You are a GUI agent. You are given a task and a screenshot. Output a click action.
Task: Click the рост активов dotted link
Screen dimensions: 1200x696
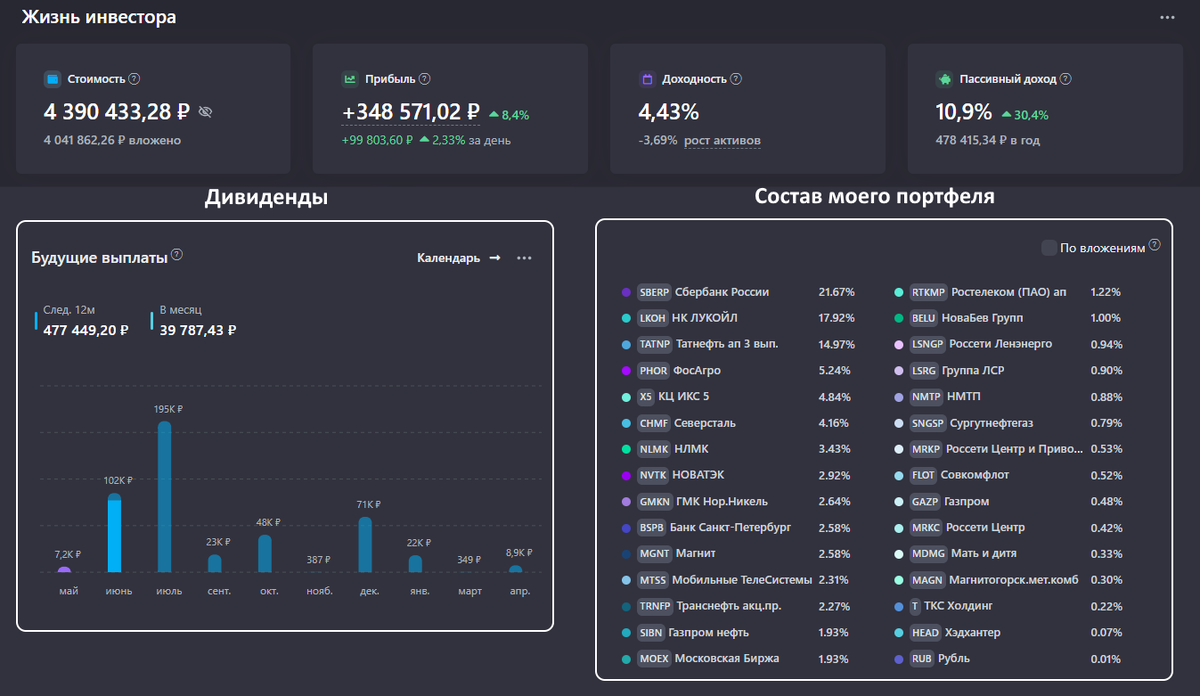point(722,141)
